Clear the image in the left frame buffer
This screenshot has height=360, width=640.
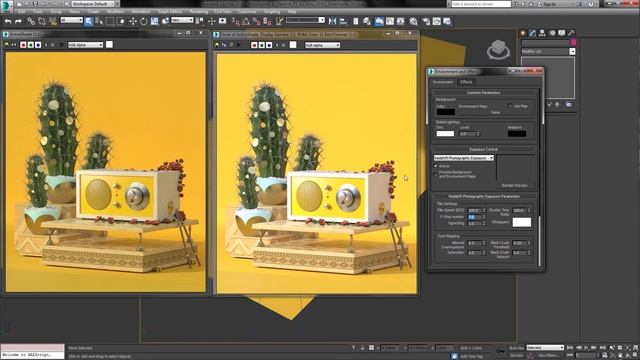click(61, 45)
